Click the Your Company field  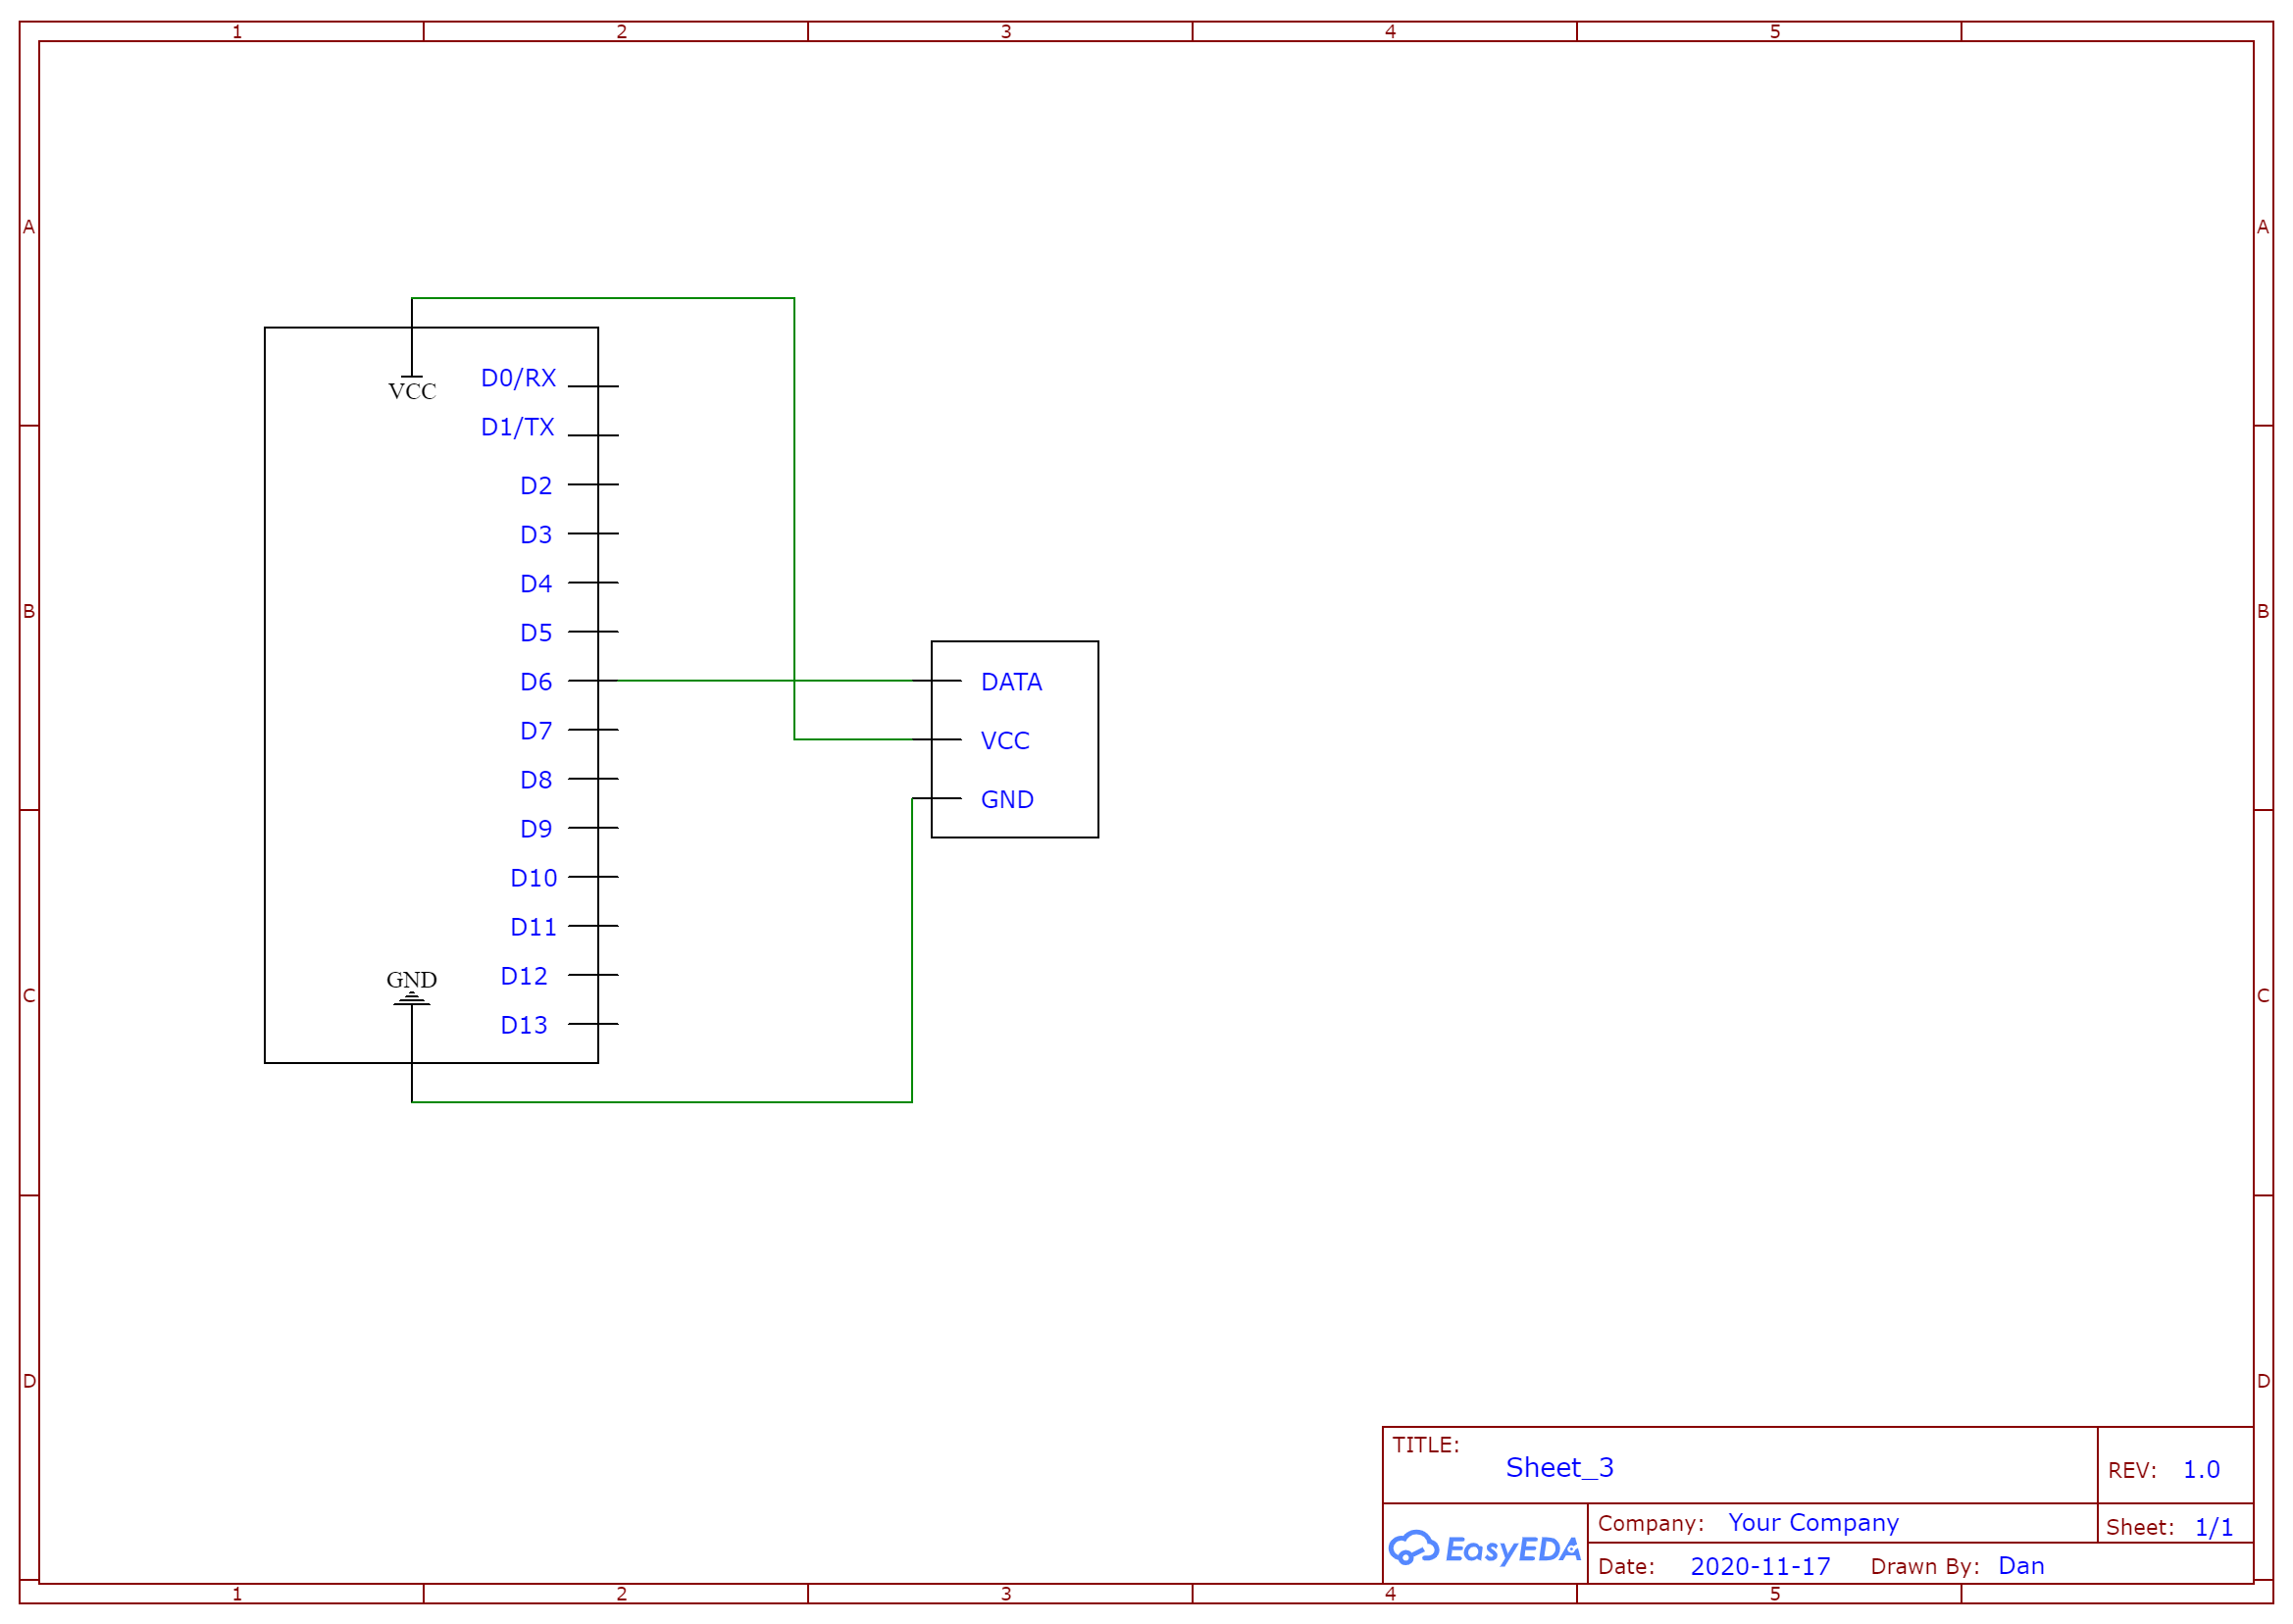tap(1813, 1523)
